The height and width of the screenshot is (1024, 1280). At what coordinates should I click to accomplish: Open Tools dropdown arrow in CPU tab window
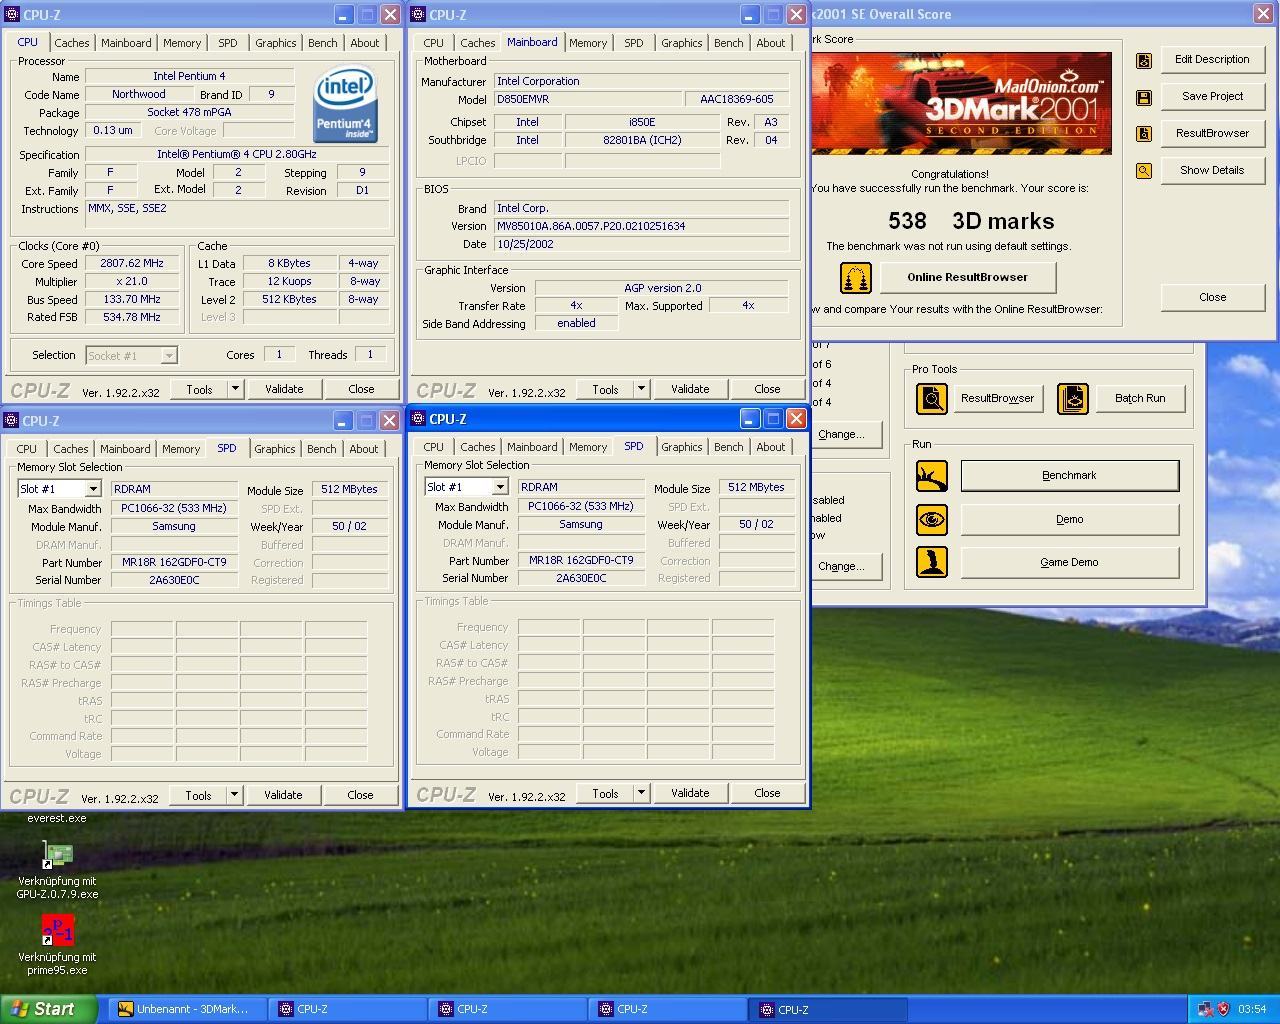235,389
